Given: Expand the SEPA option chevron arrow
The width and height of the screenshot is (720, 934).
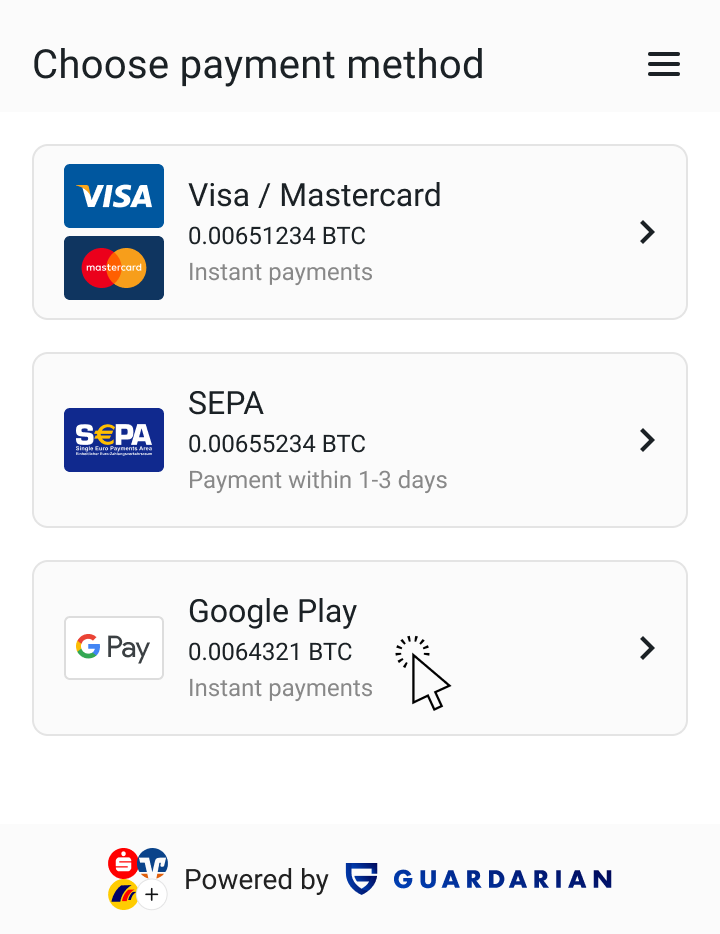Looking at the screenshot, I should point(647,440).
